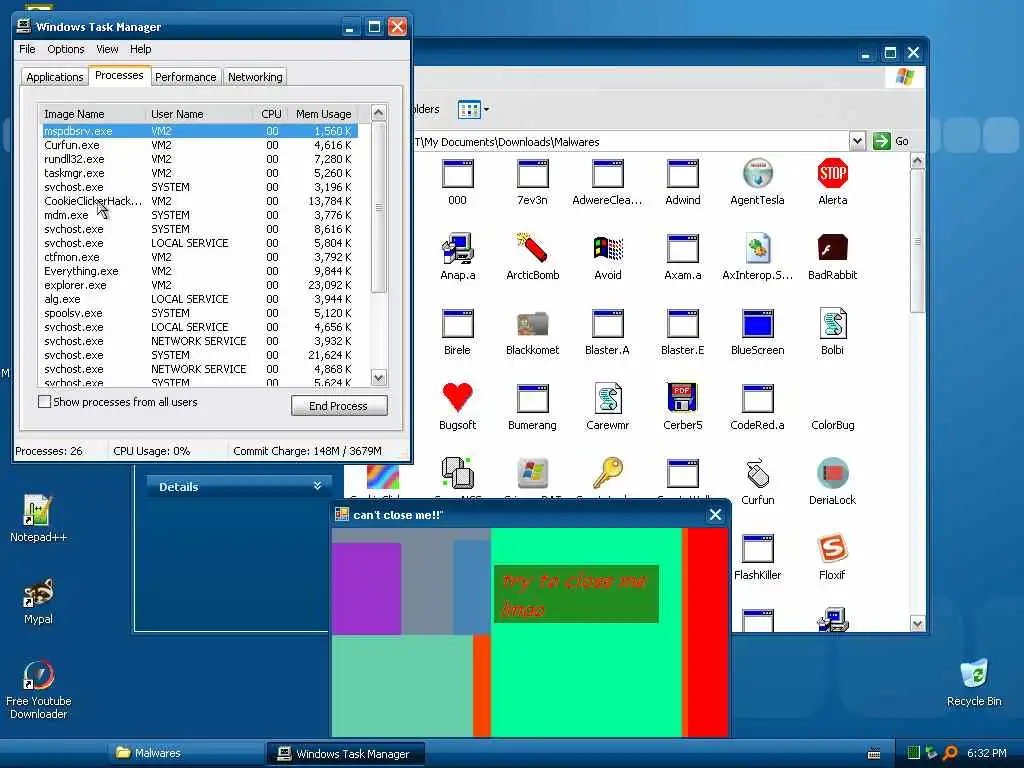Switch to the Performance tab

click(x=185, y=77)
